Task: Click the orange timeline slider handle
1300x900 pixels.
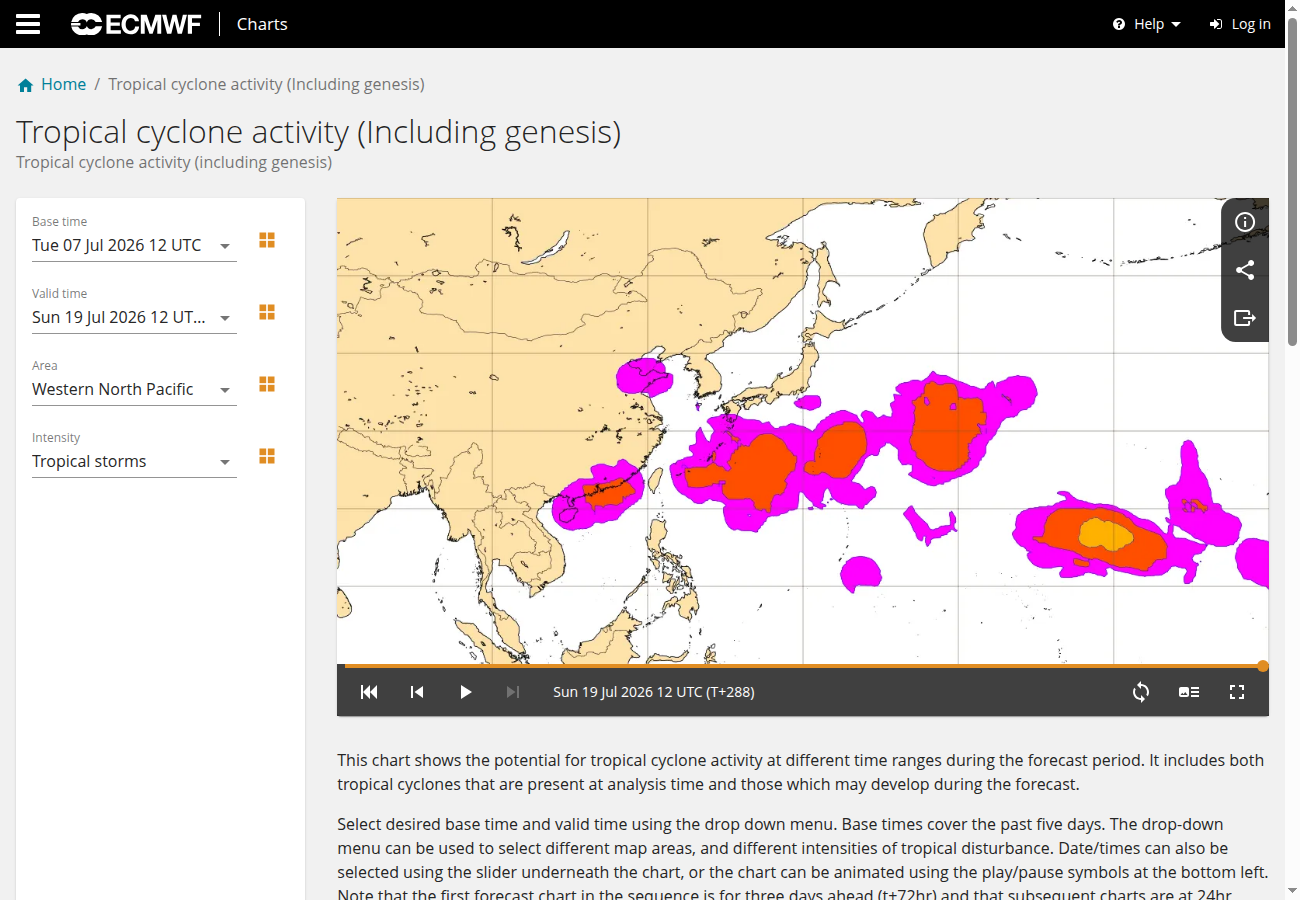Action: pyautogui.click(x=1263, y=666)
